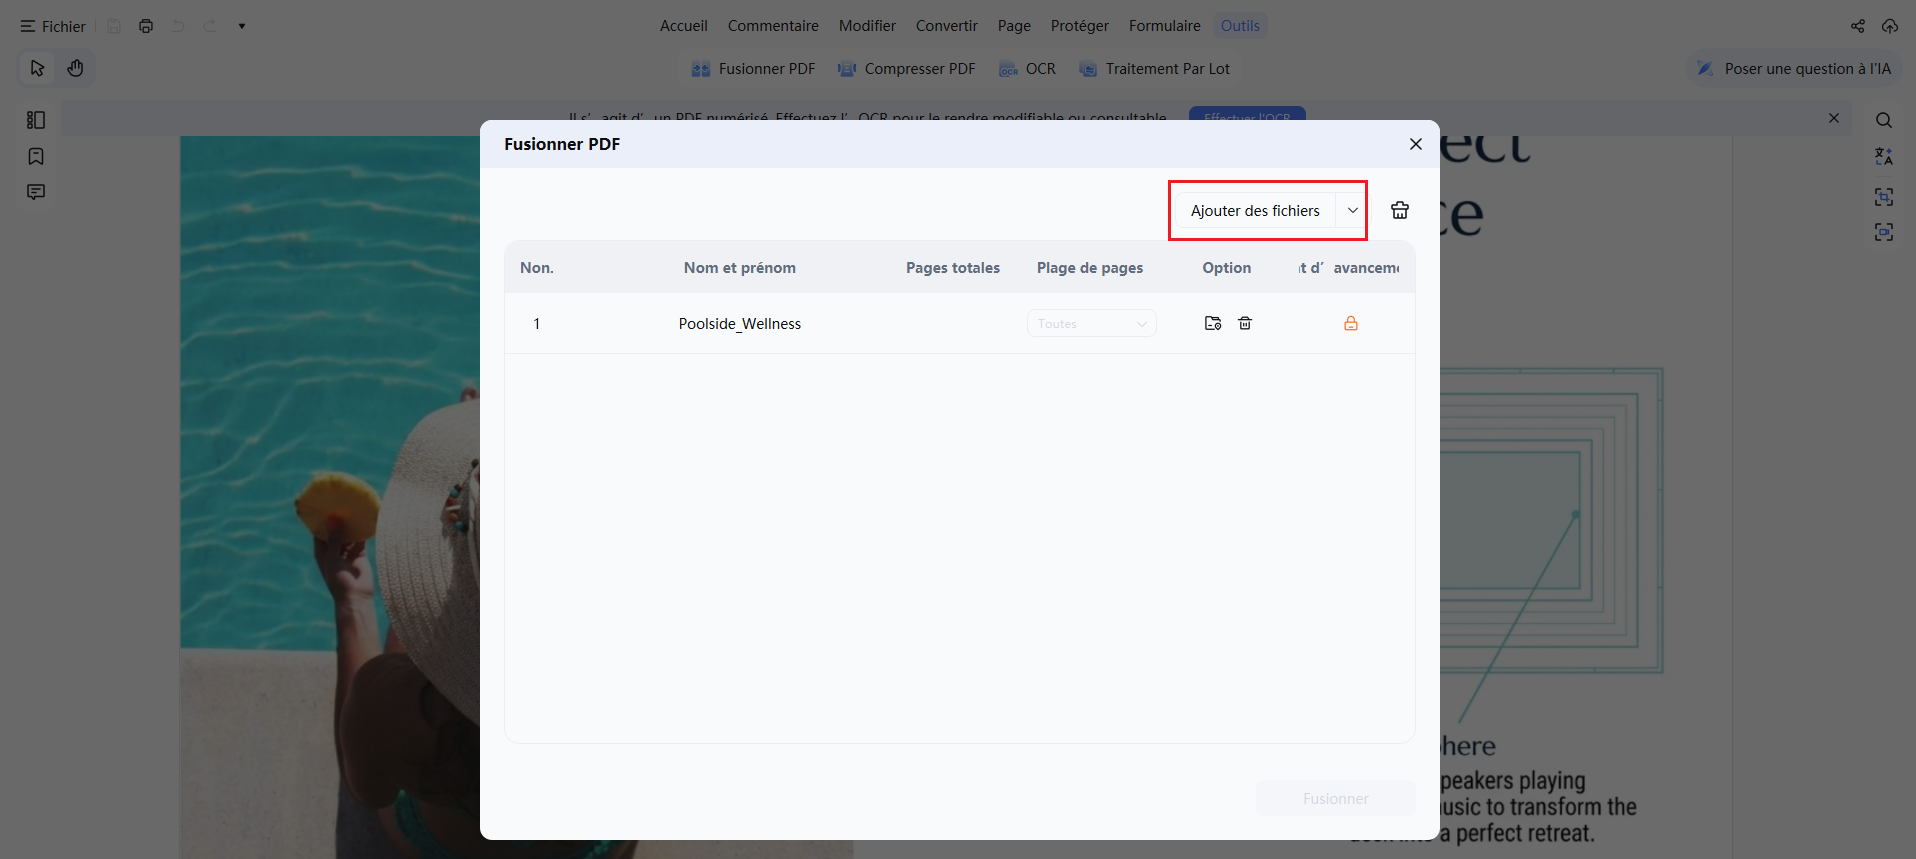The width and height of the screenshot is (1916, 859).
Task: Click the Option column header
Action: point(1227,268)
